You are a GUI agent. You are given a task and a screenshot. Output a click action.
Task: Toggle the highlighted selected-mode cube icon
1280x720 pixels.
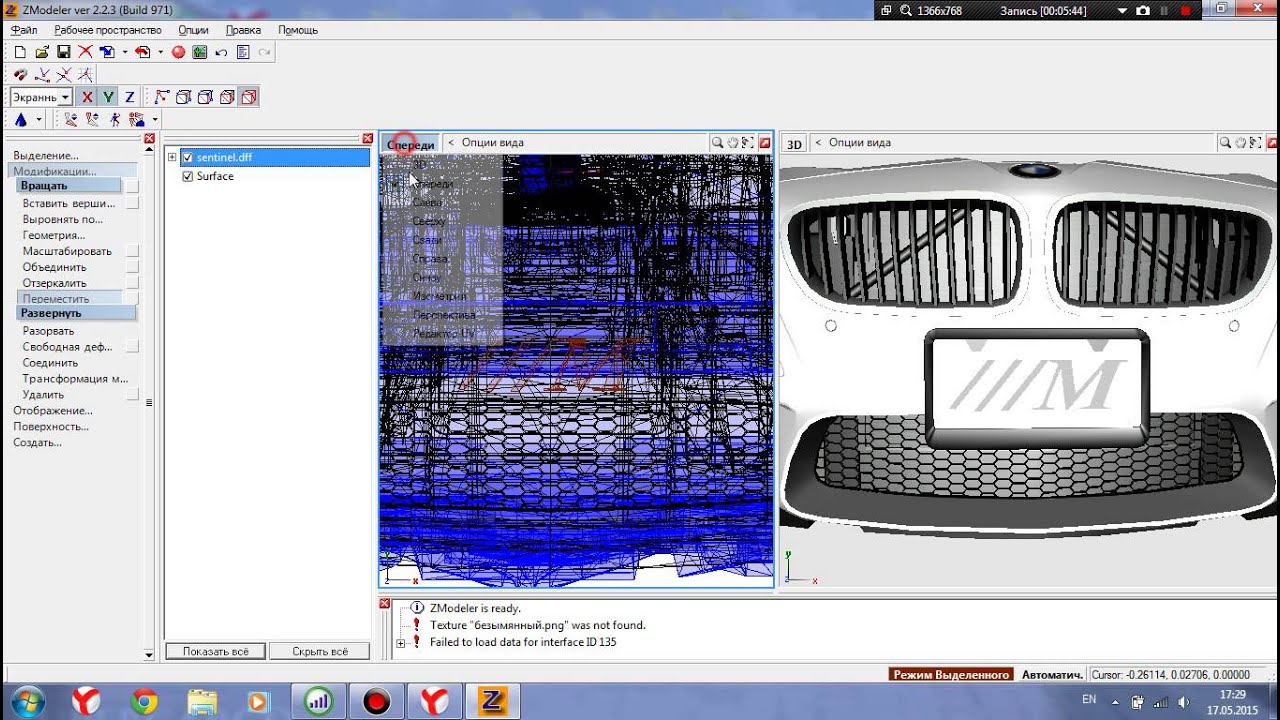[x=249, y=97]
